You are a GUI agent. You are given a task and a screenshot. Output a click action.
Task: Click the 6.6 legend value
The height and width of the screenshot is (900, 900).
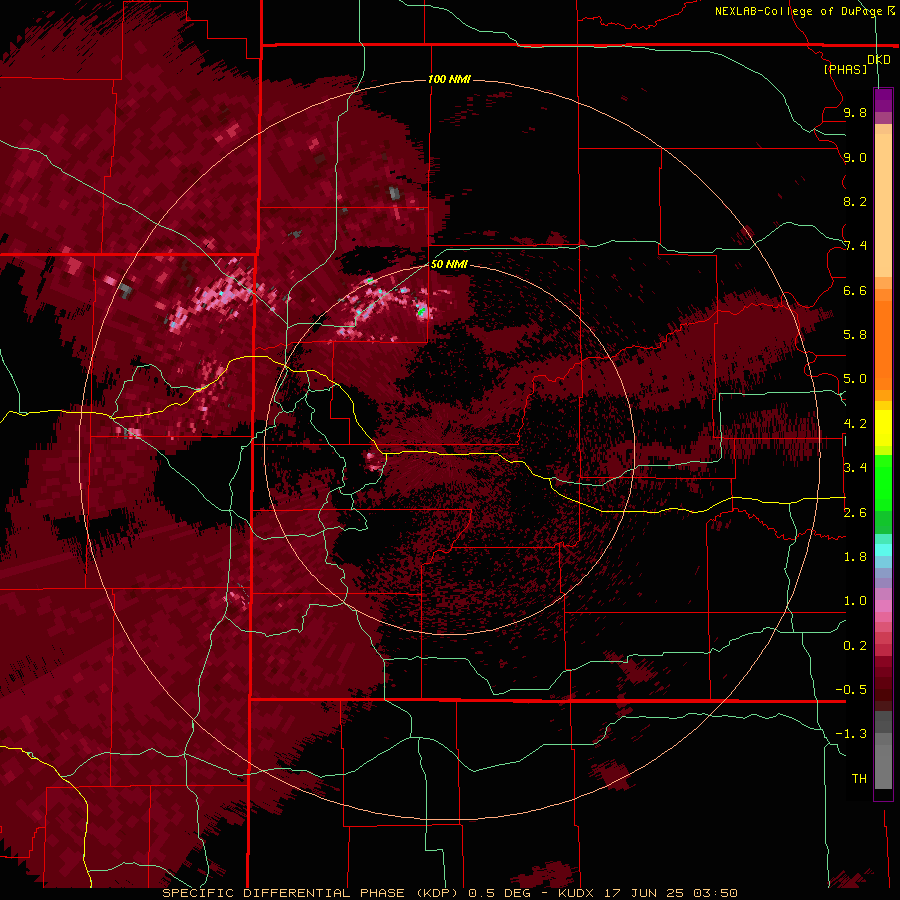pos(855,291)
